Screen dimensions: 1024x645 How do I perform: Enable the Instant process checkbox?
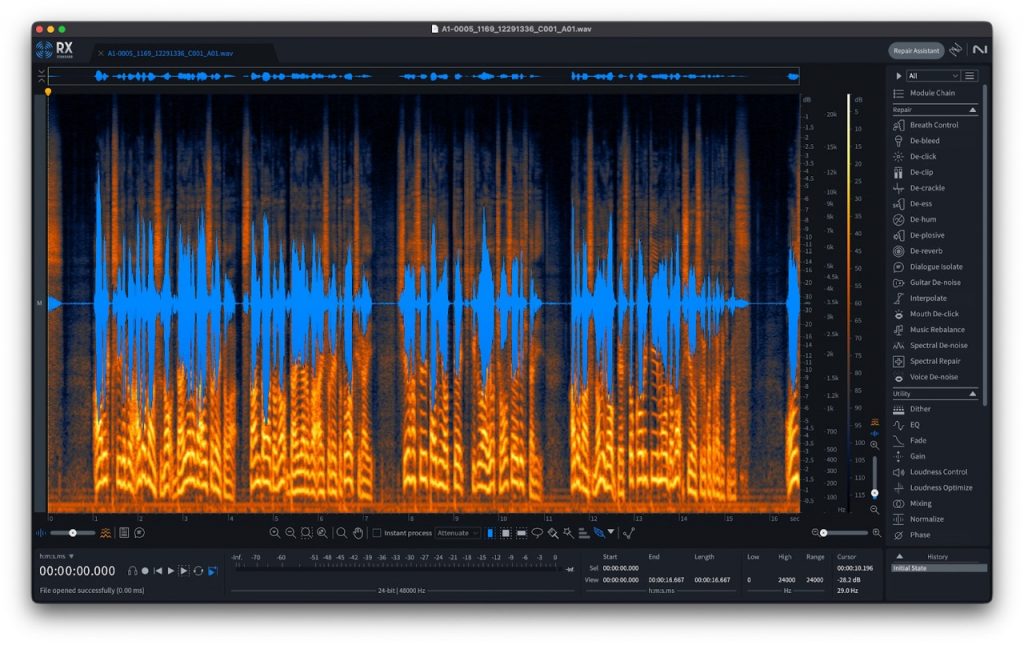coord(377,533)
